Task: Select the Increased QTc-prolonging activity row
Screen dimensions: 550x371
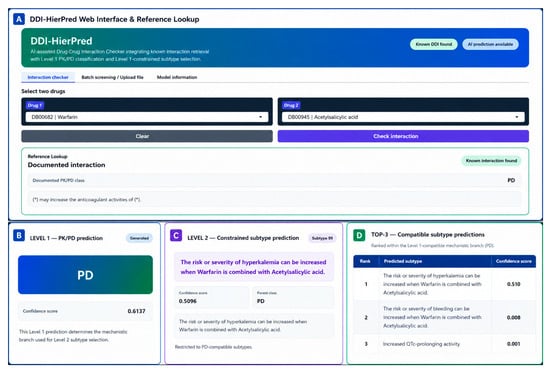Action: point(444,344)
